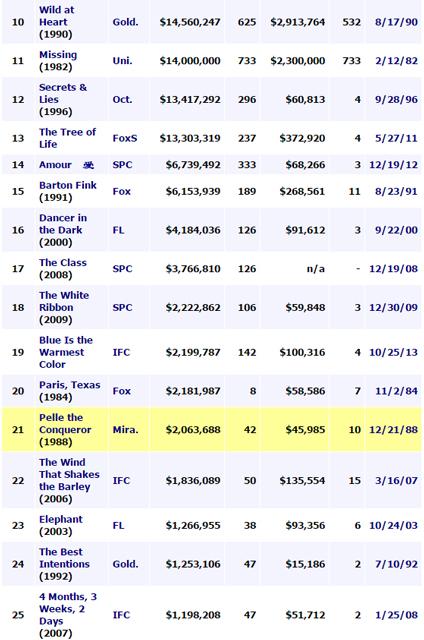Viewport: 424px width, 640px height.
Task: Select the Amour movie title
Action: [55, 165]
